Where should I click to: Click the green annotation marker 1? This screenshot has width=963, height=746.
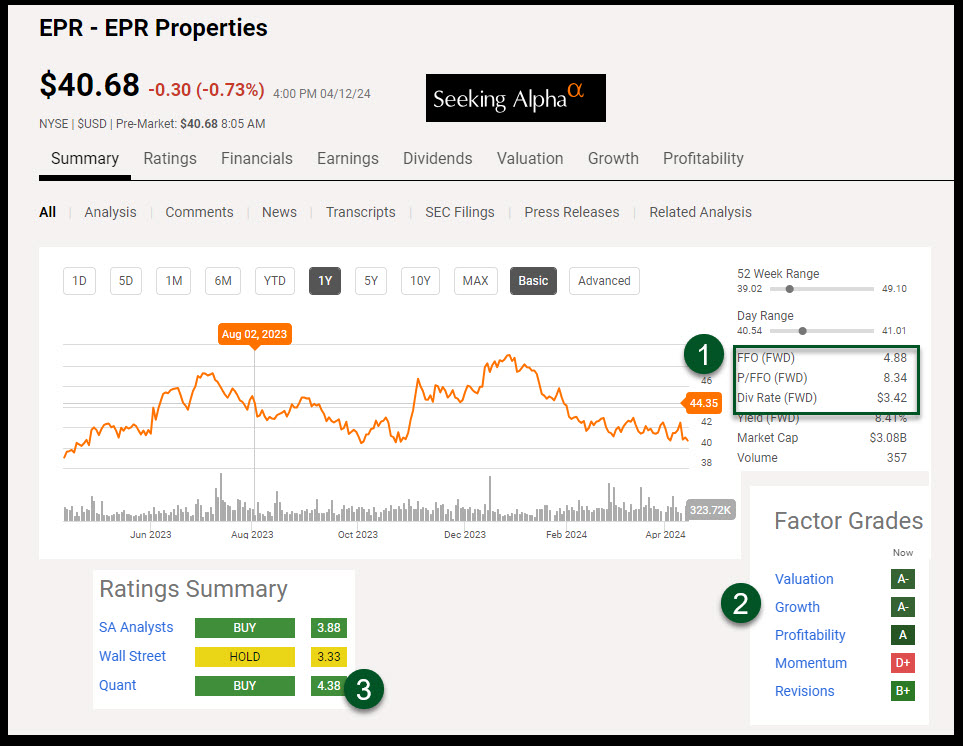coord(703,354)
